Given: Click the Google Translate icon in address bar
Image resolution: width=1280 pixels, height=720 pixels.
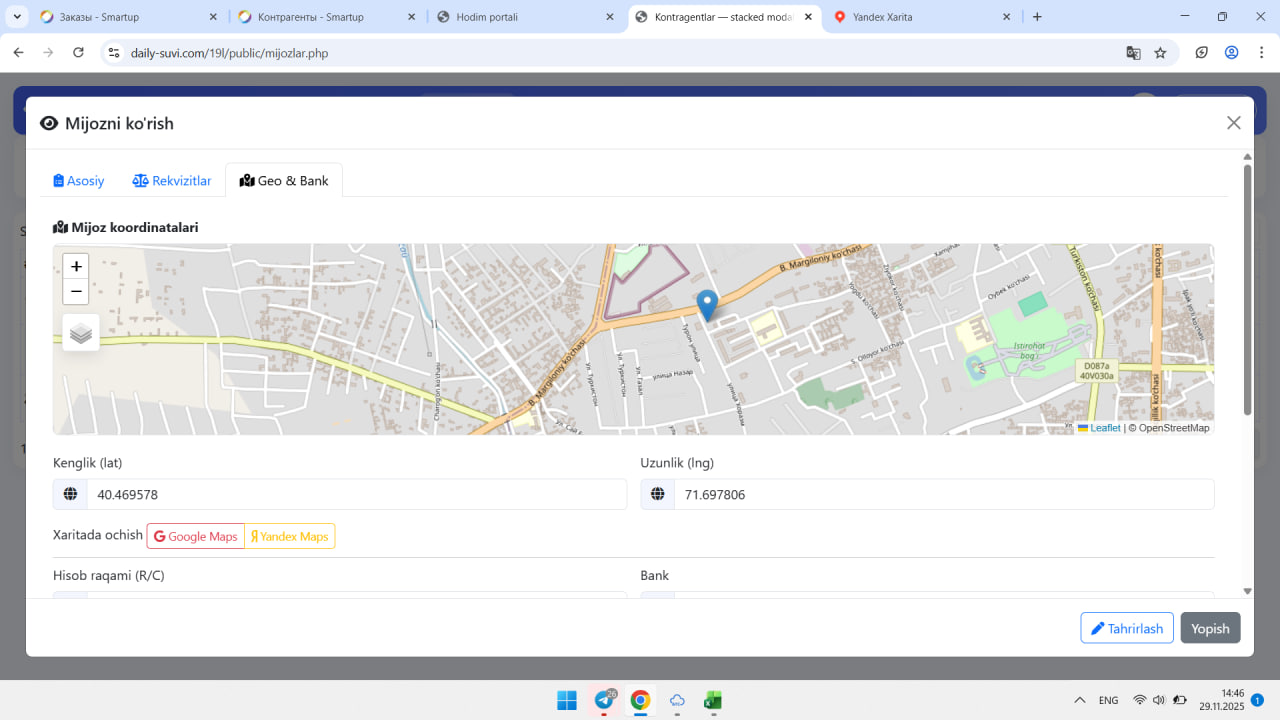Looking at the screenshot, I should coord(1133,53).
